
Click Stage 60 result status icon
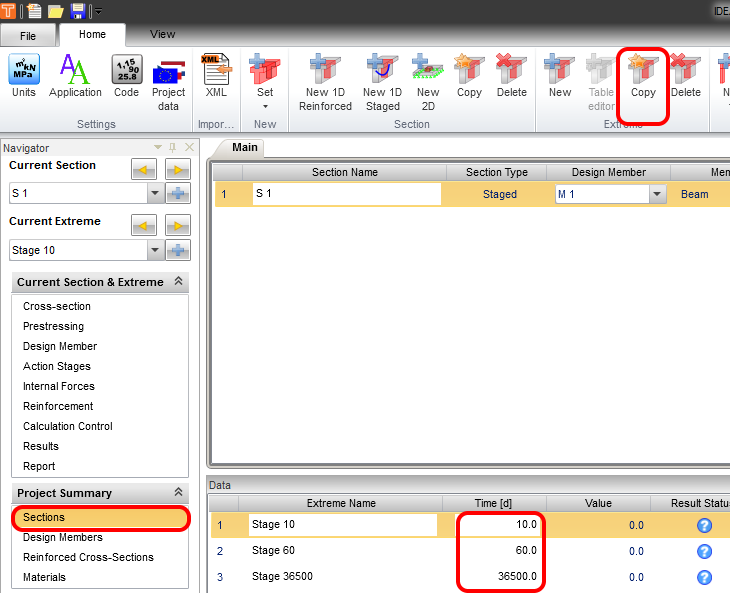click(x=704, y=551)
